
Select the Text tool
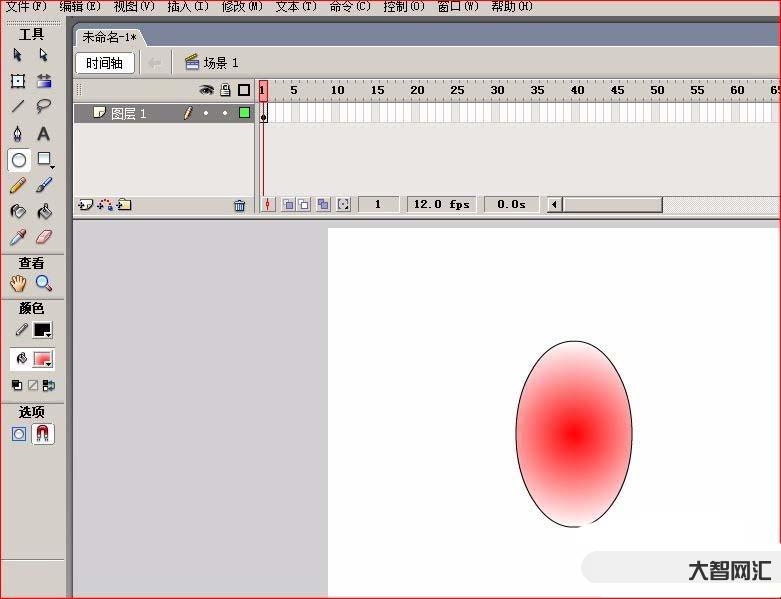pyautogui.click(x=44, y=133)
